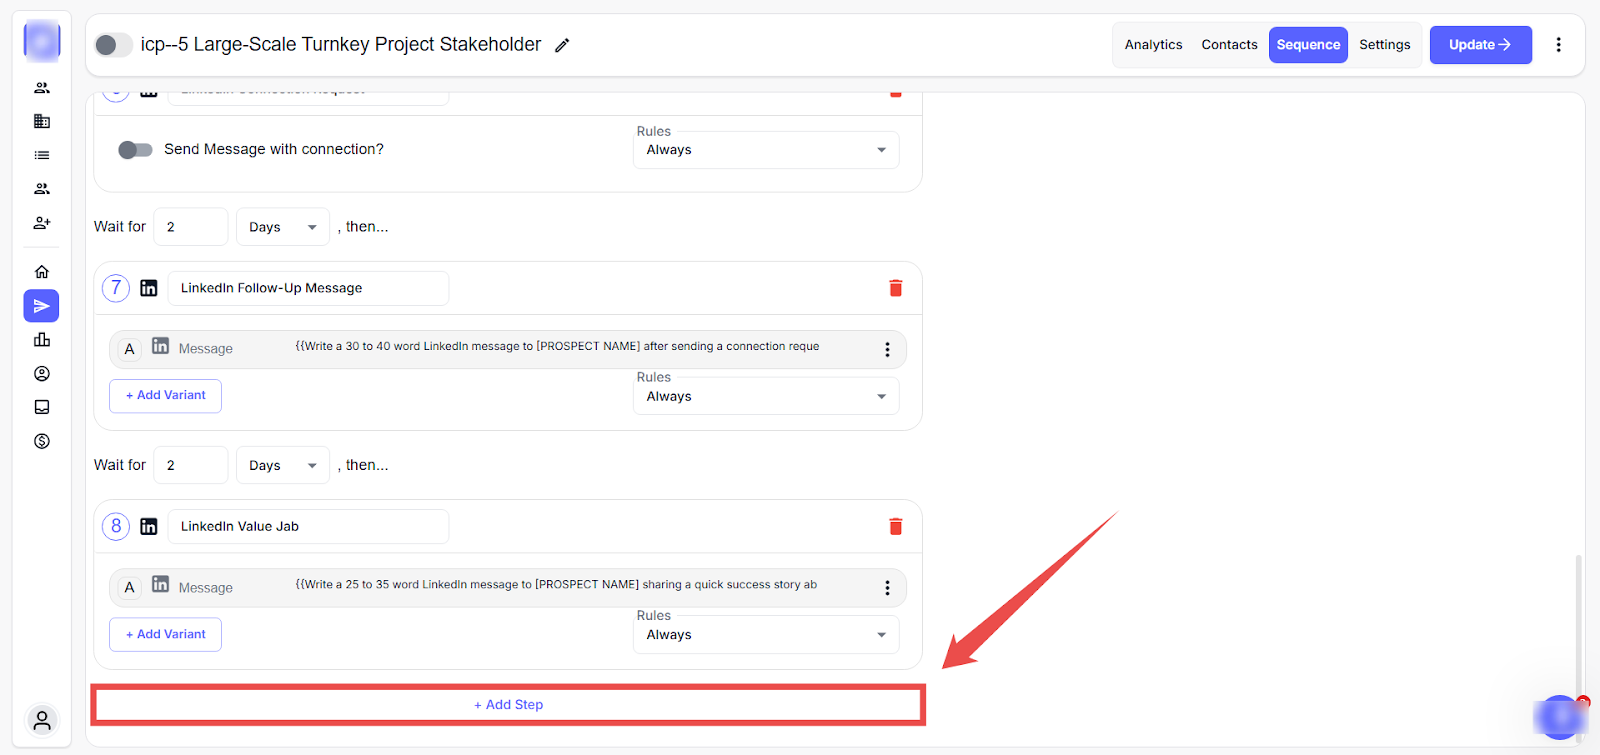The image size is (1600, 755).
Task: Open Rules dropdown in step 8
Action: tap(766, 635)
